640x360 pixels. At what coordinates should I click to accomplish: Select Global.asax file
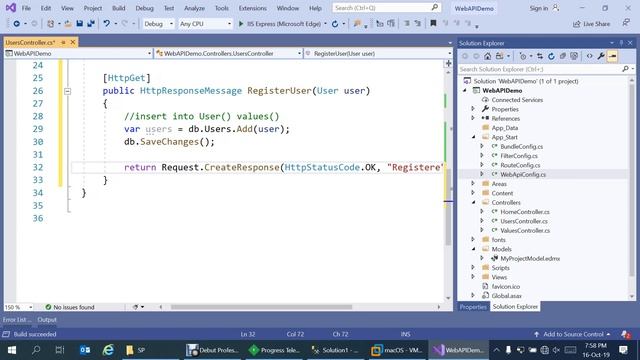coord(506,296)
